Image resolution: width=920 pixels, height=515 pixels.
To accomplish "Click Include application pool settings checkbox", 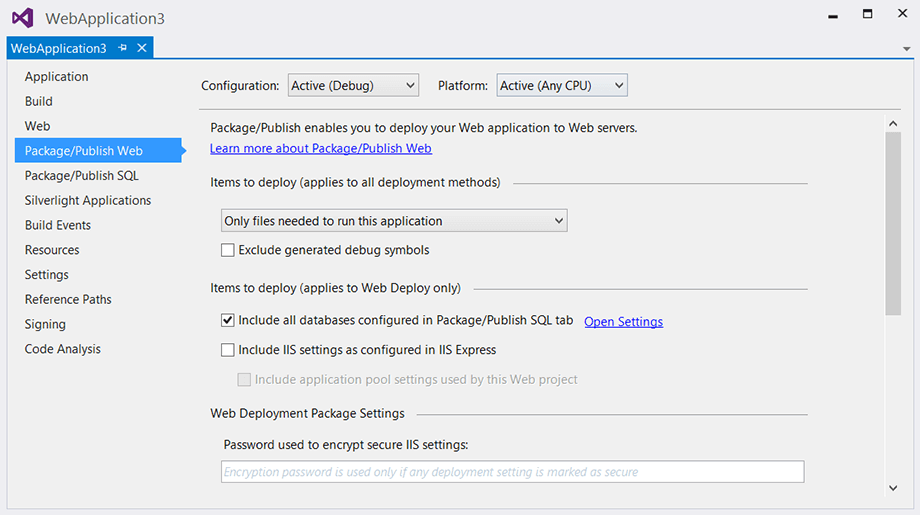I will (244, 380).
